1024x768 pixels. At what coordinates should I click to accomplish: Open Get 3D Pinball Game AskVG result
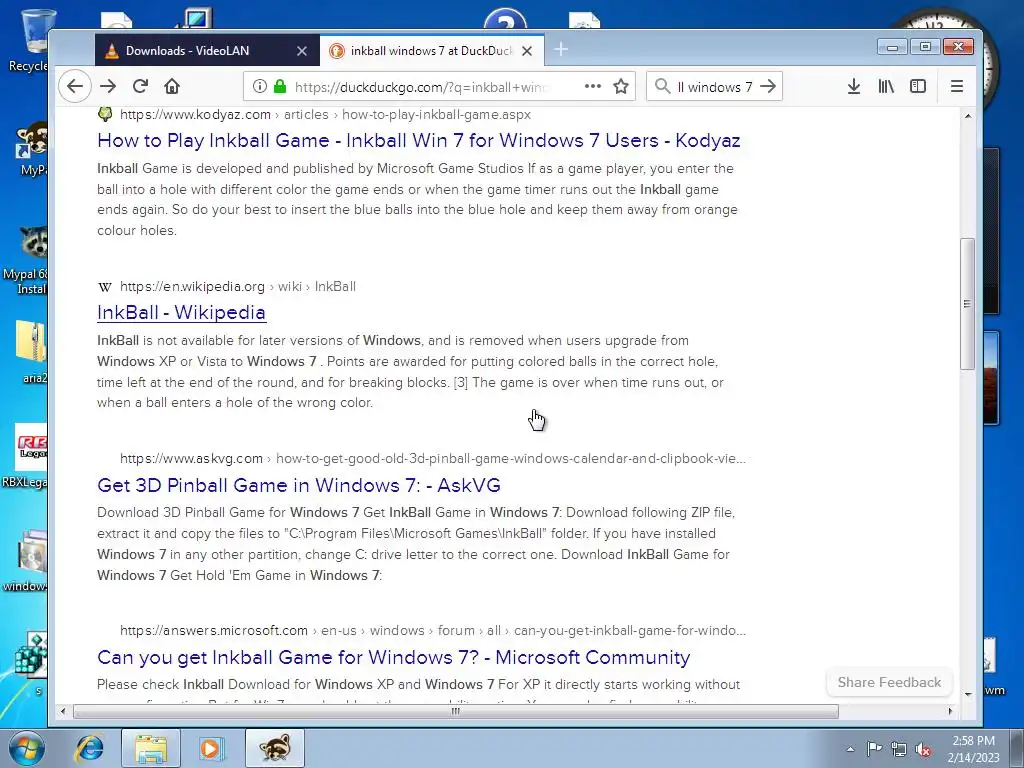[x=299, y=485]
